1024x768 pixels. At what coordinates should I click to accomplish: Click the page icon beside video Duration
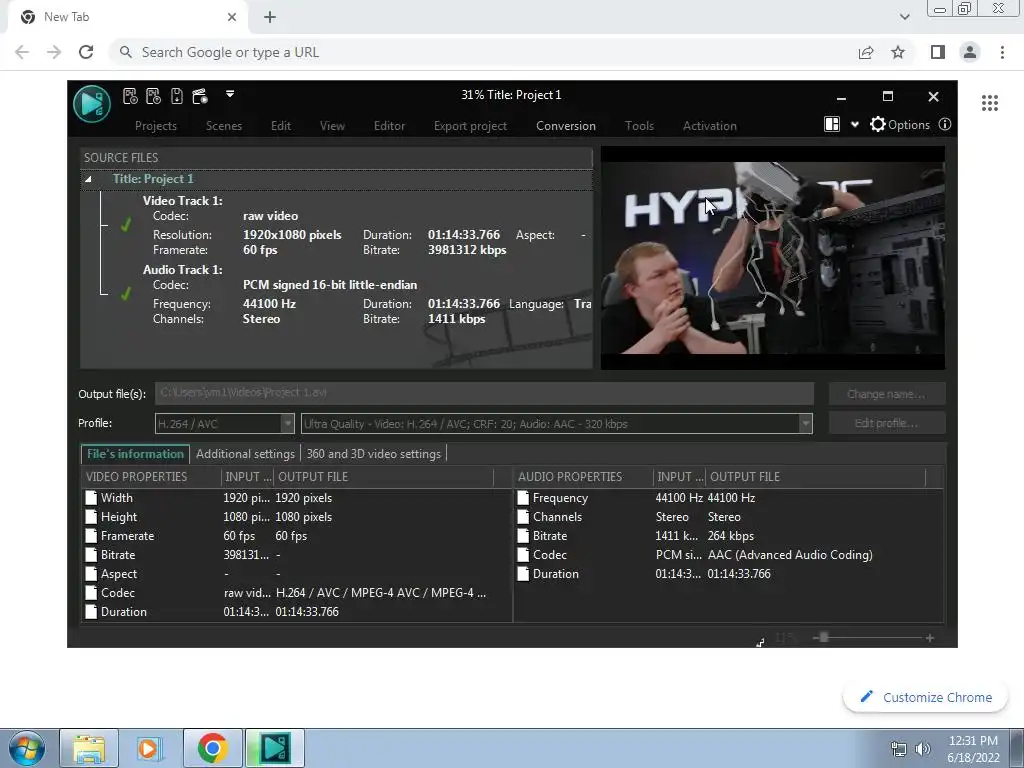point(91,611)
